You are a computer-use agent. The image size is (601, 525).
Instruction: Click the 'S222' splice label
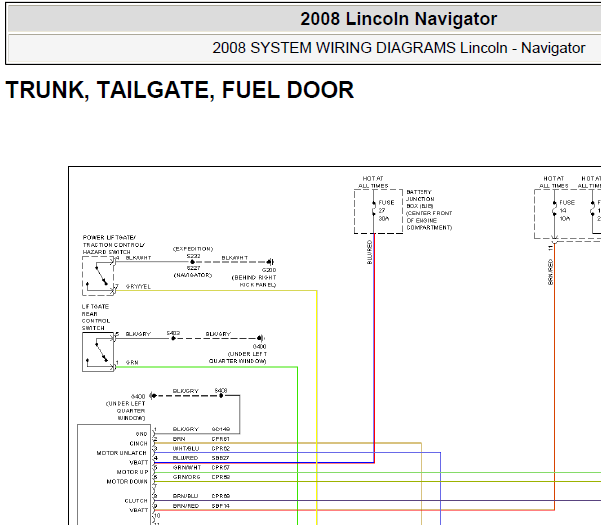[x=193, y=256]
